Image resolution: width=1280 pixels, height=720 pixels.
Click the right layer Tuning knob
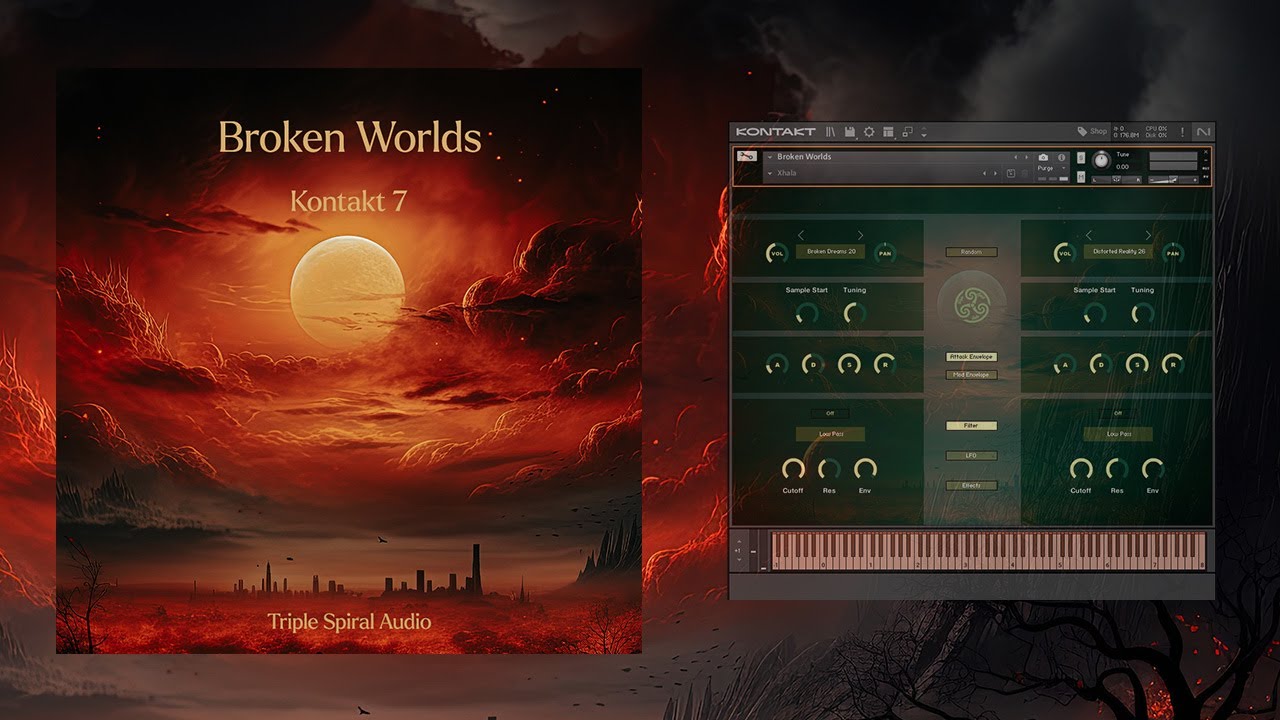1143,313
